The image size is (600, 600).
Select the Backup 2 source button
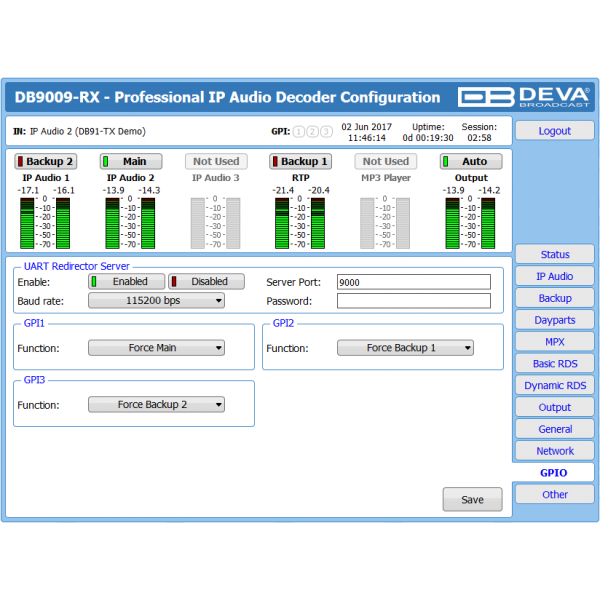tap(46, 161)
